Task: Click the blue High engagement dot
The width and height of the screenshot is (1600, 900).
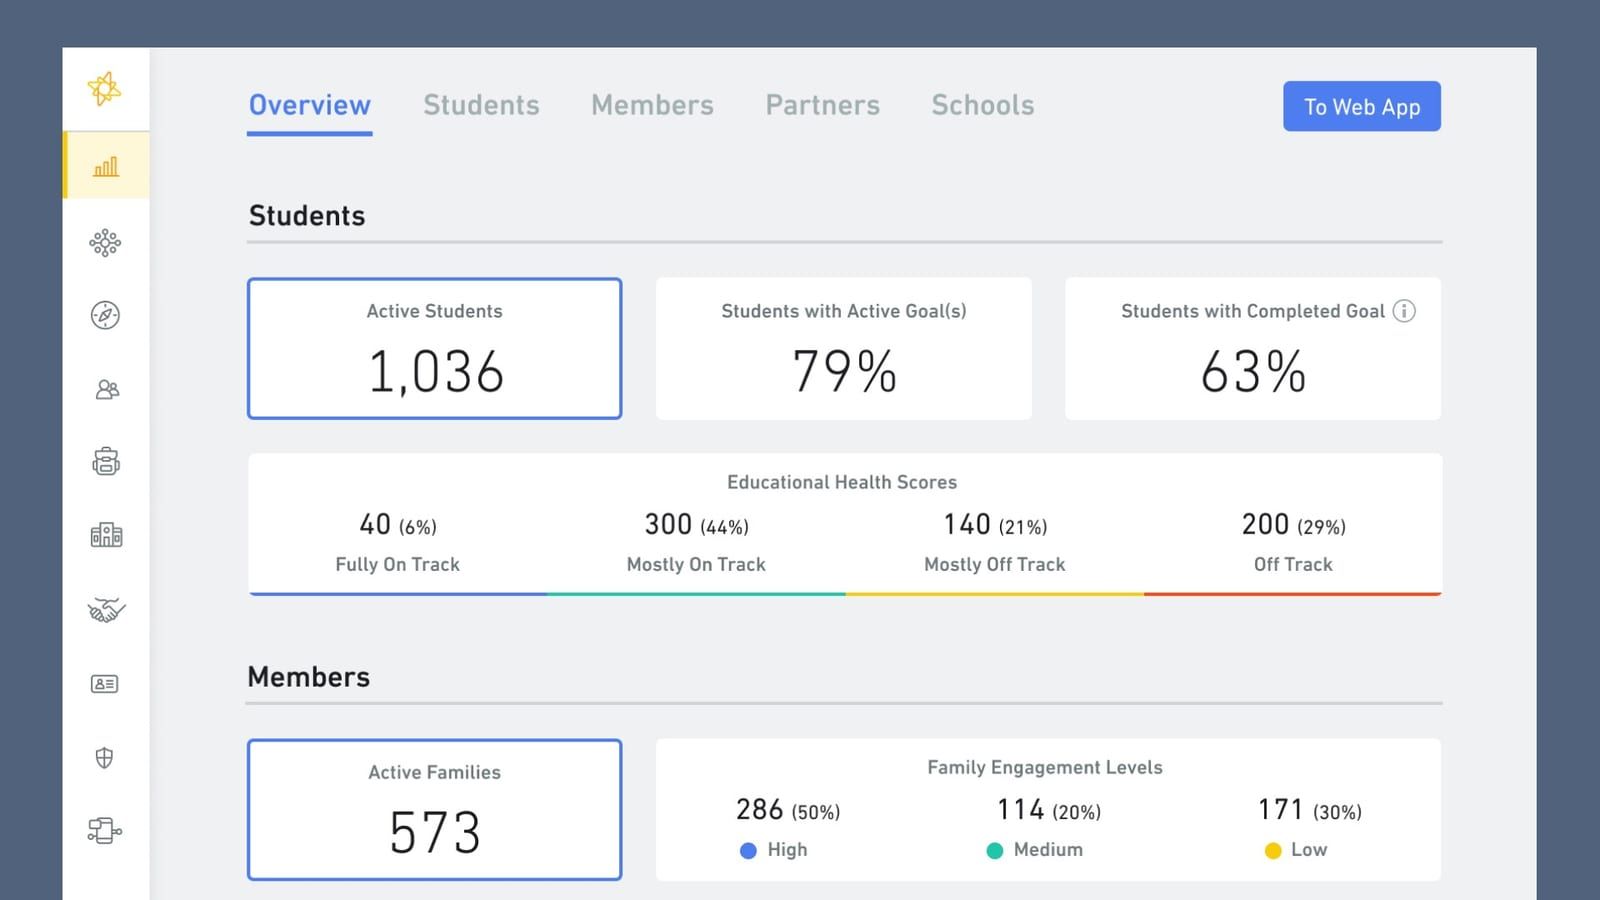Action: tap(747, 850)
